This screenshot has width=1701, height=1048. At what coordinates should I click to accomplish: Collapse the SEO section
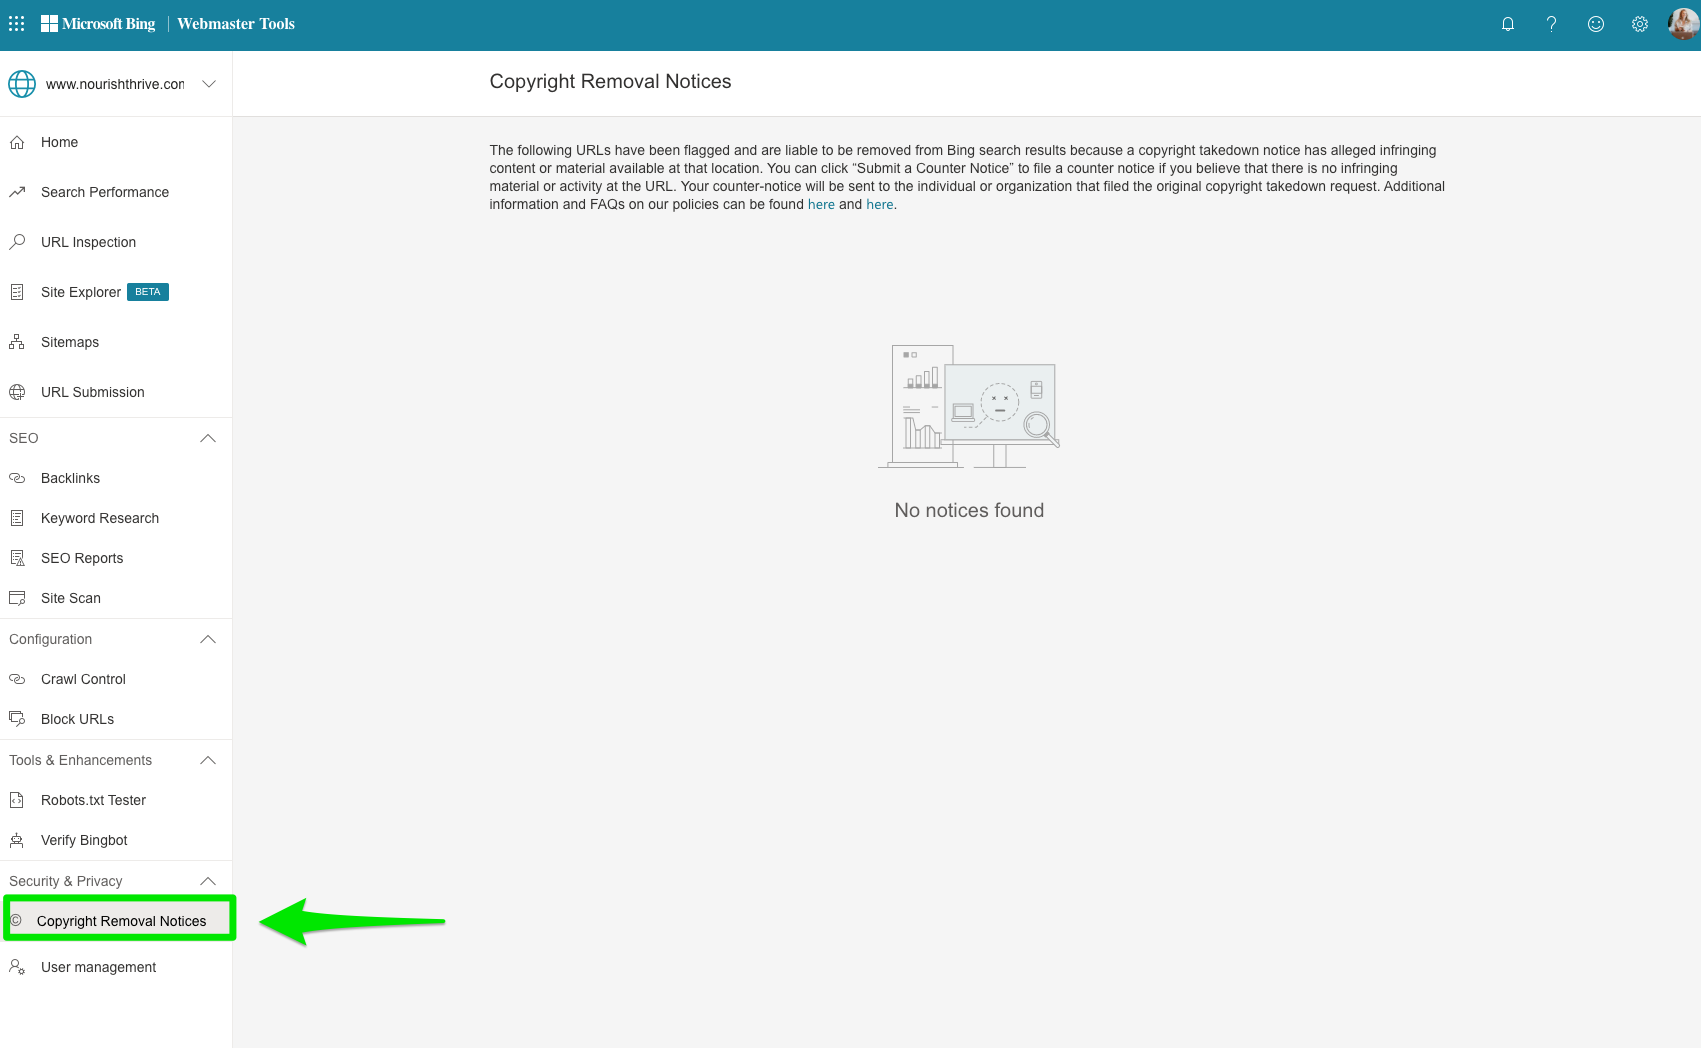tap(207, 438)
